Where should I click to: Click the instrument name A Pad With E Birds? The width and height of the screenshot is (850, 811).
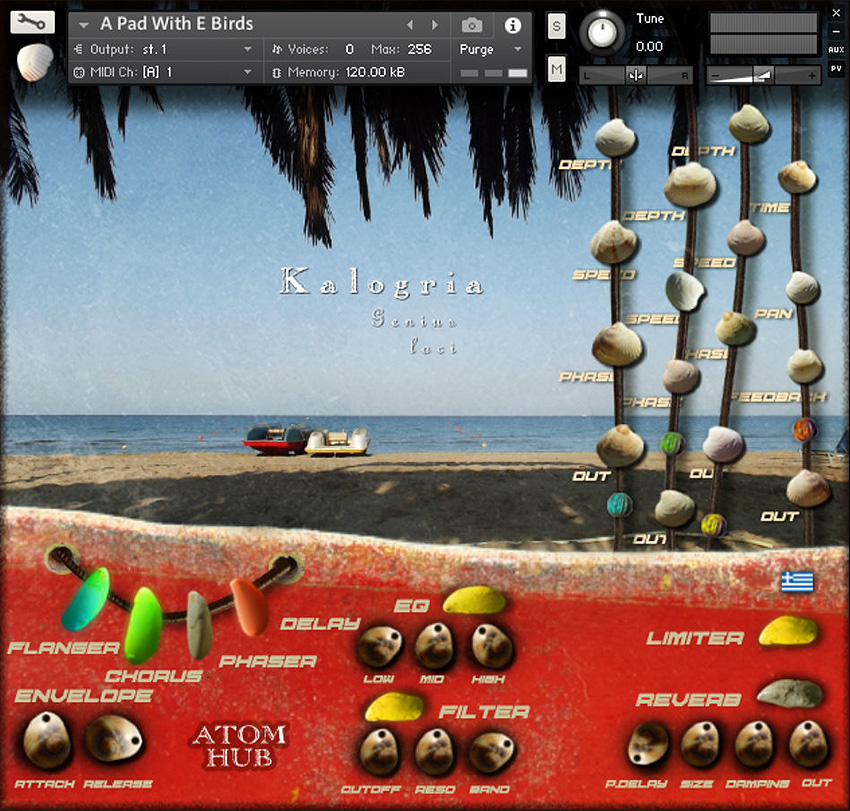(177, 24)
